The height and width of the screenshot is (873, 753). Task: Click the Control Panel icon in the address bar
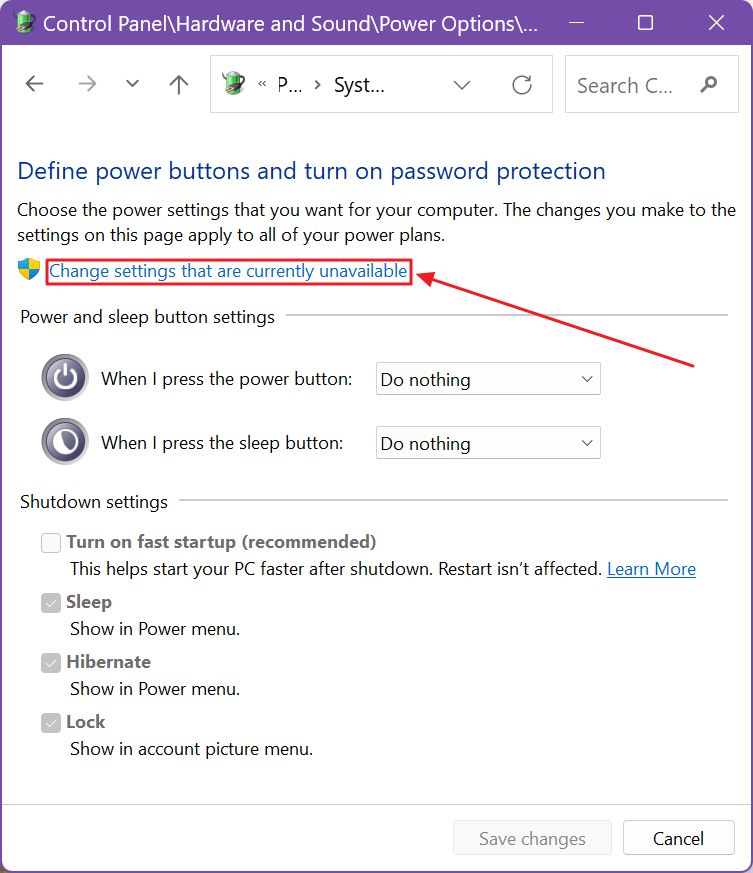[x=233, y=84]
